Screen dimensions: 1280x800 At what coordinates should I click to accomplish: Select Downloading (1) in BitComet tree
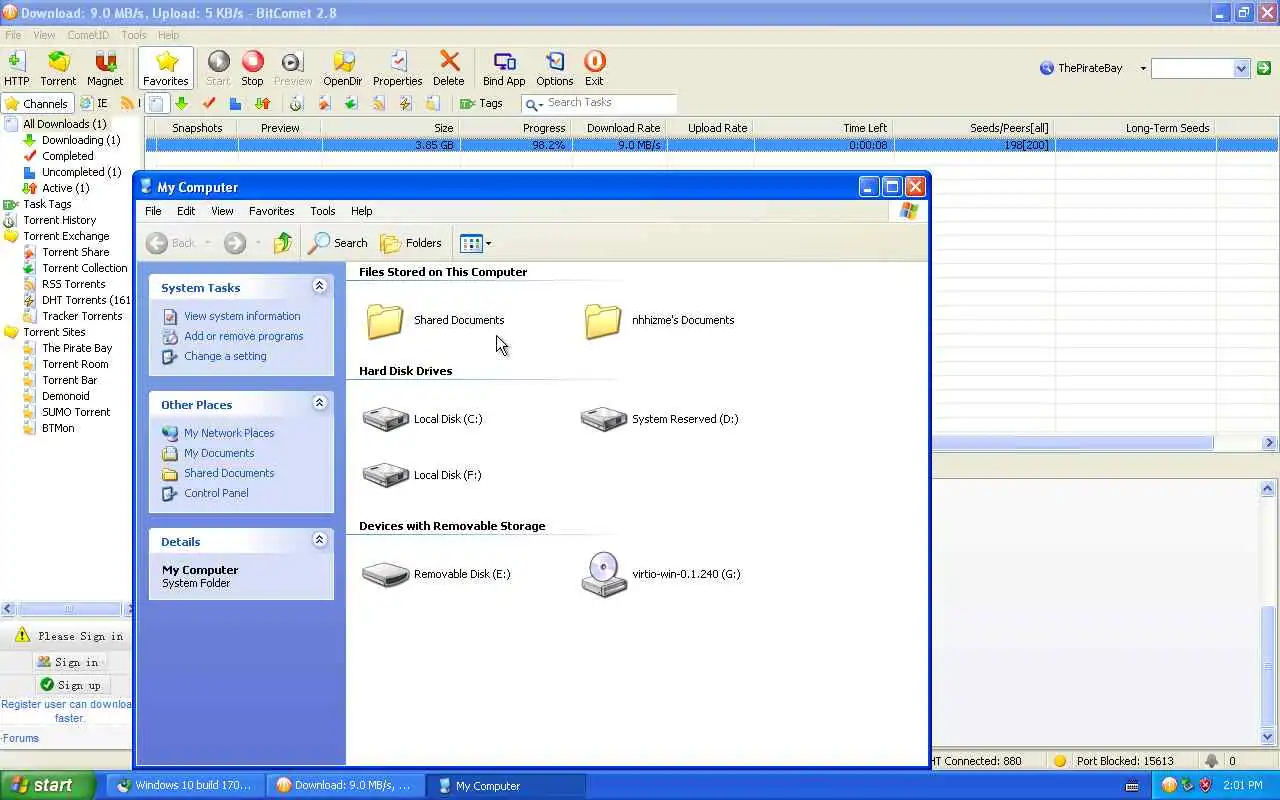pyautogui.click(x=80, y=140)
